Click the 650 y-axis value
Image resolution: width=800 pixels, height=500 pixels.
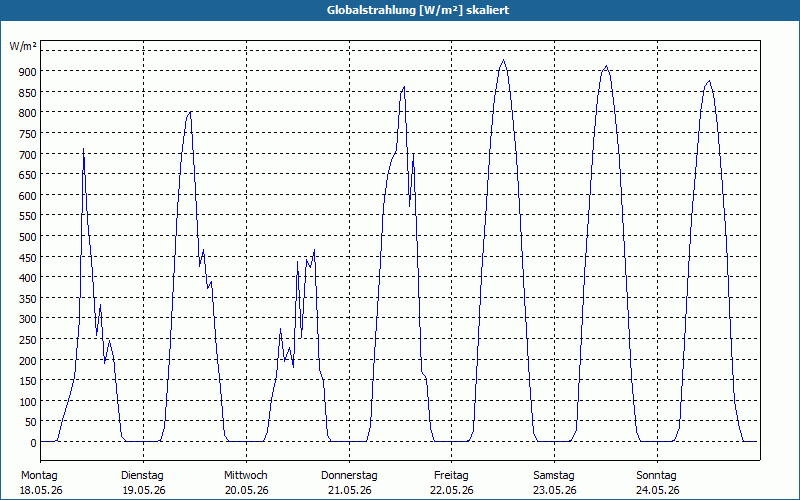[28, 175]
